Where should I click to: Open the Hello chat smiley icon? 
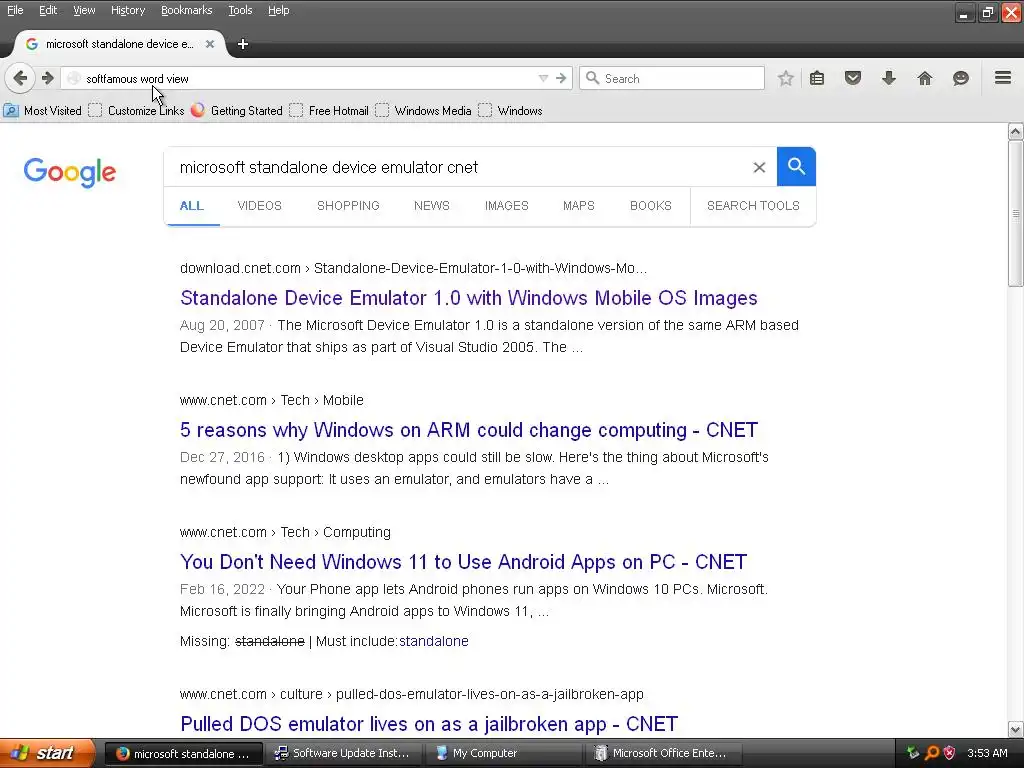click(961, 78)
